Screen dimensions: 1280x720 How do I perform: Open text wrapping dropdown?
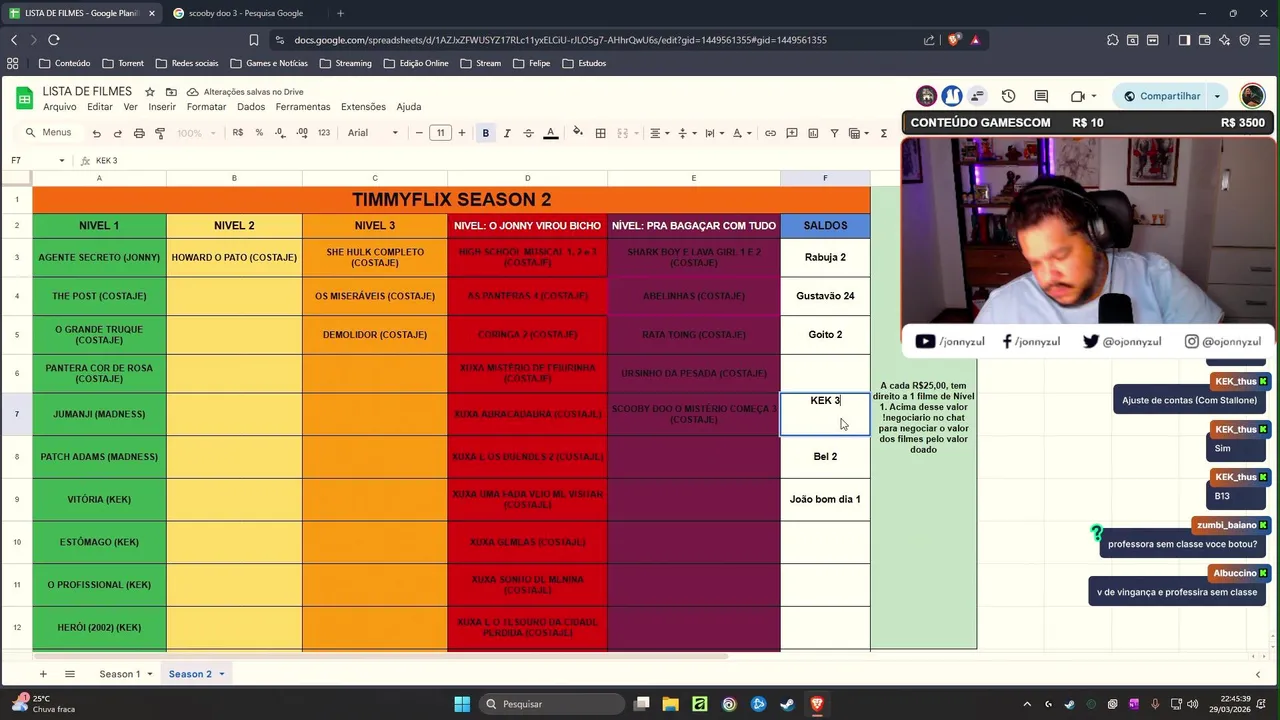pyautogui.click(x=713, y=133)
